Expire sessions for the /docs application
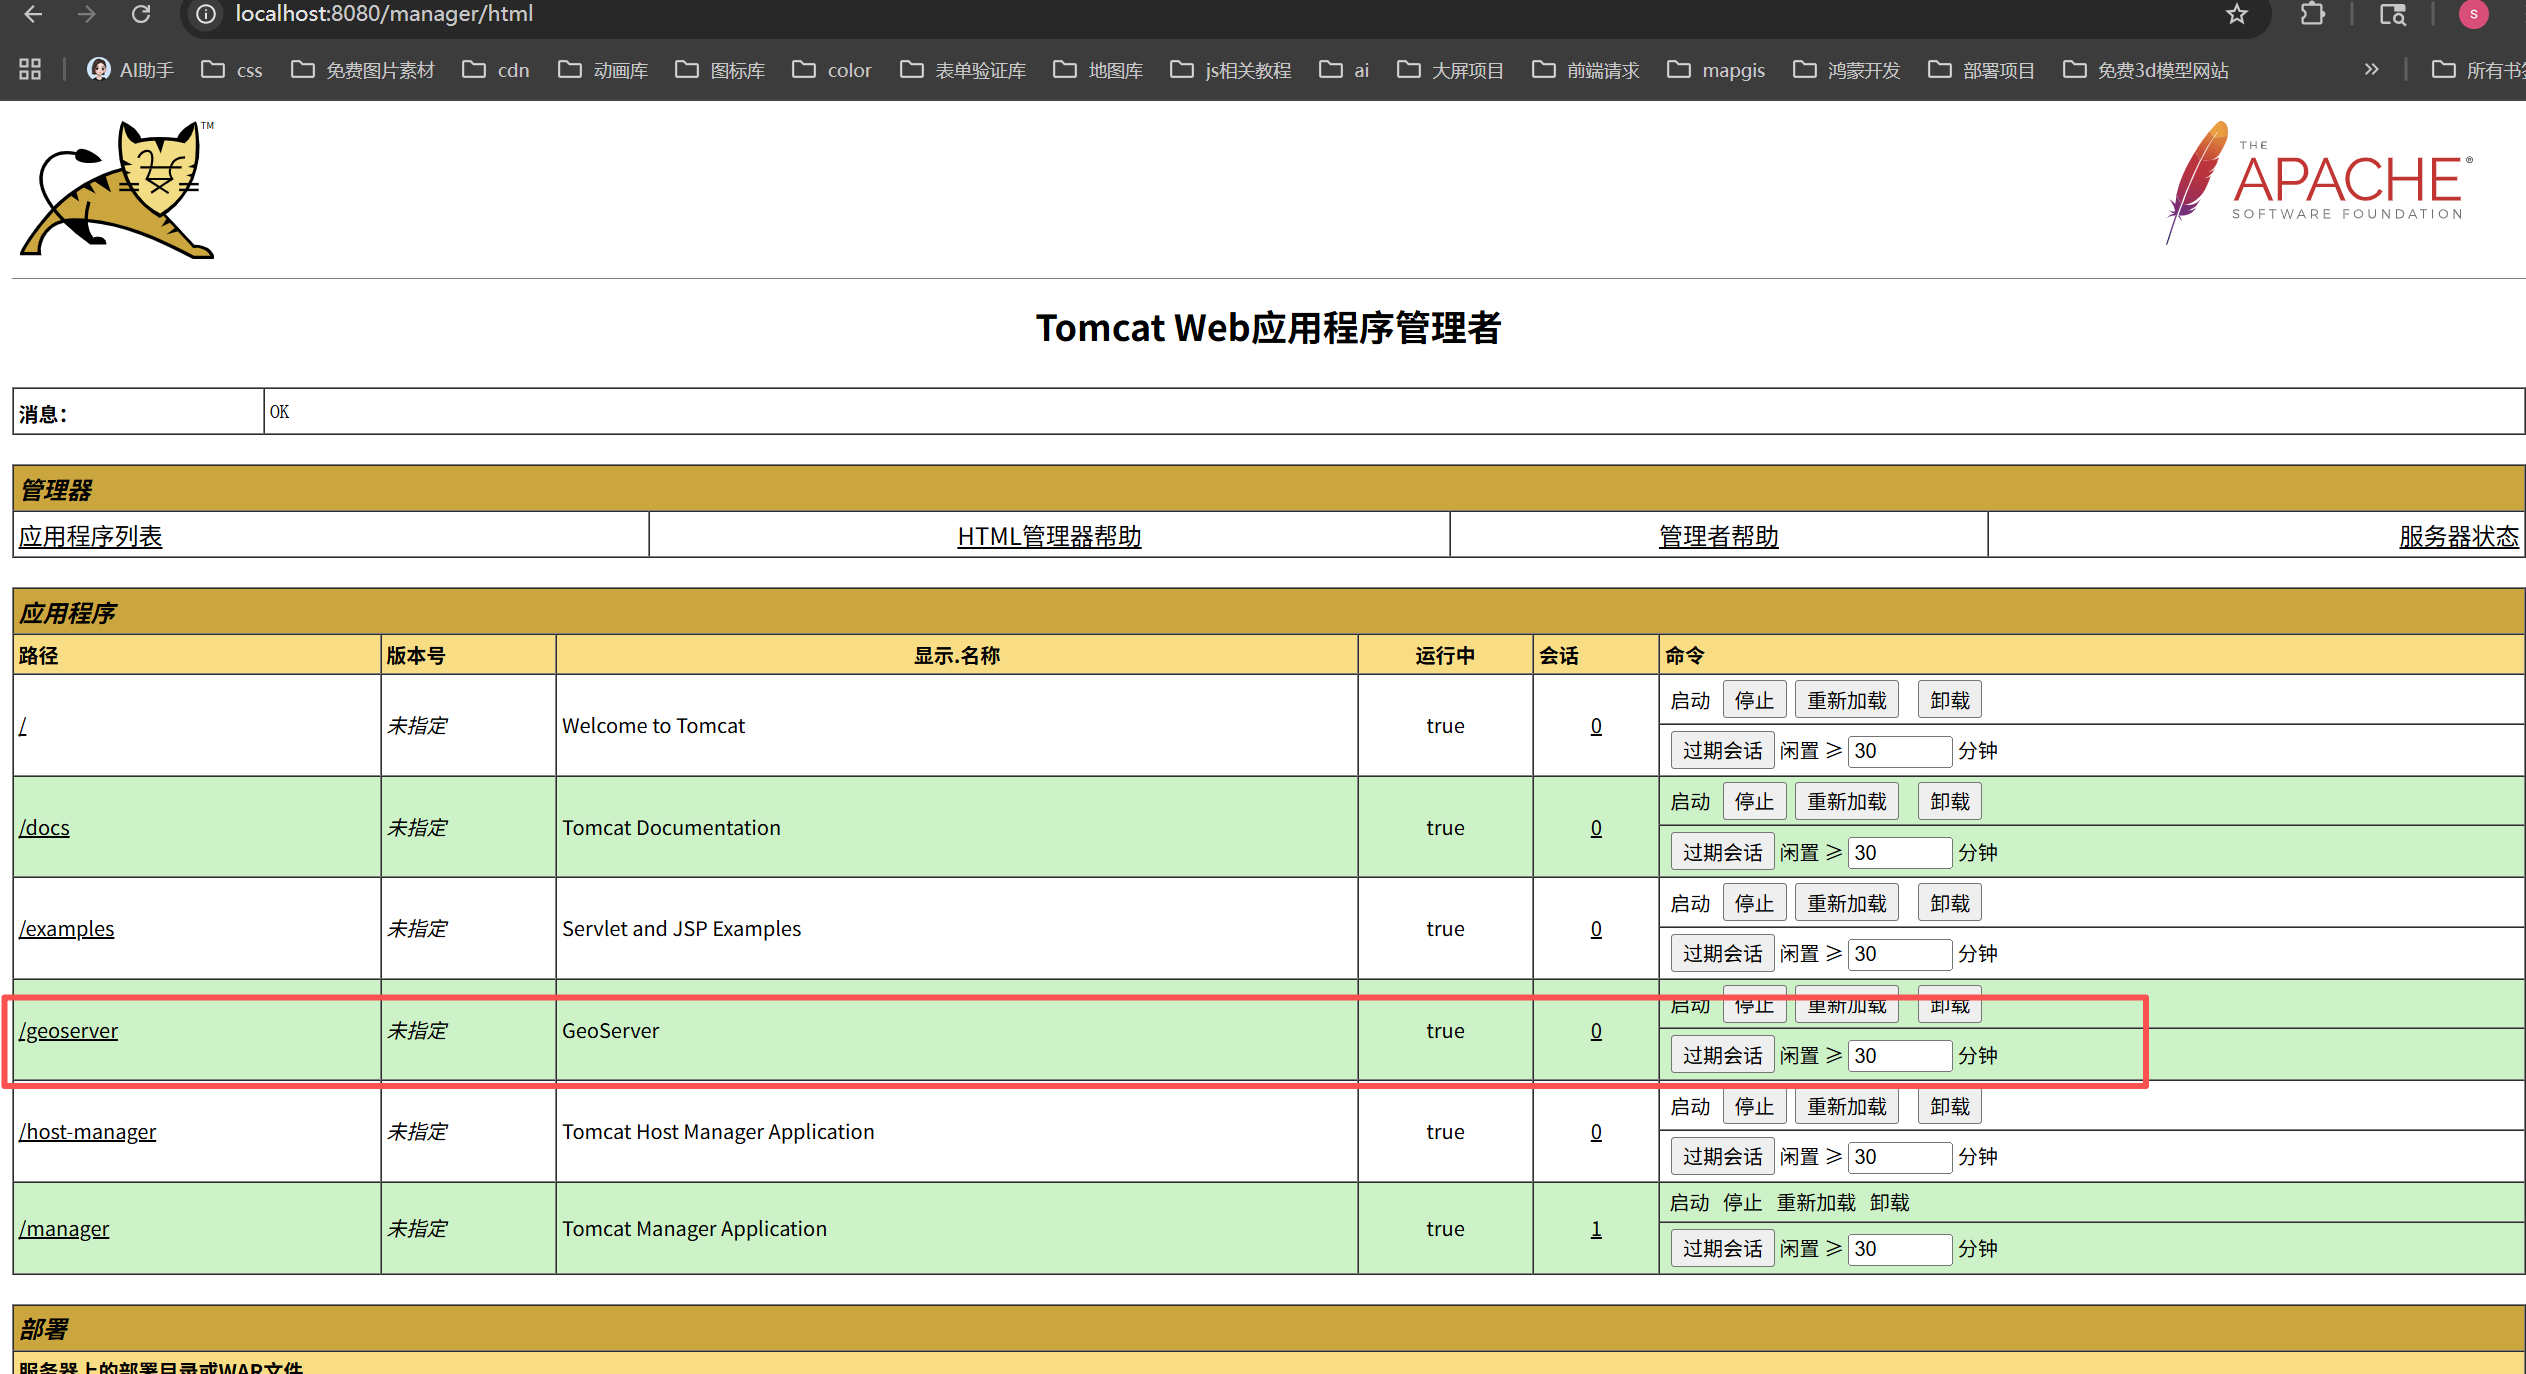2526x1374 pixels. (x=1722, y=853)
